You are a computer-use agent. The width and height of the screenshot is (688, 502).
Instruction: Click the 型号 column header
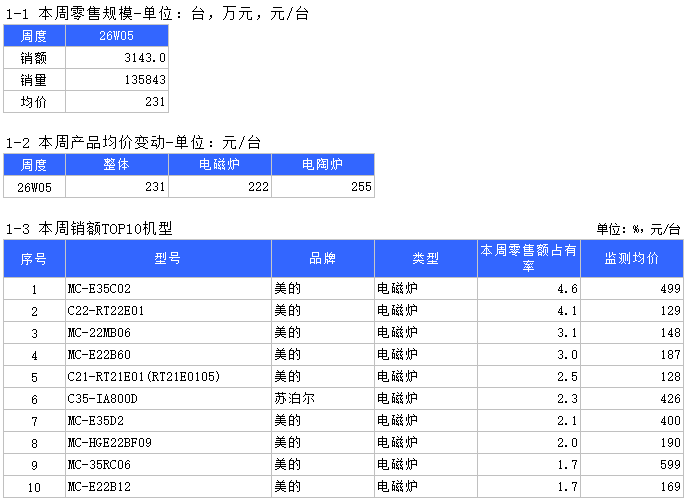168,258
